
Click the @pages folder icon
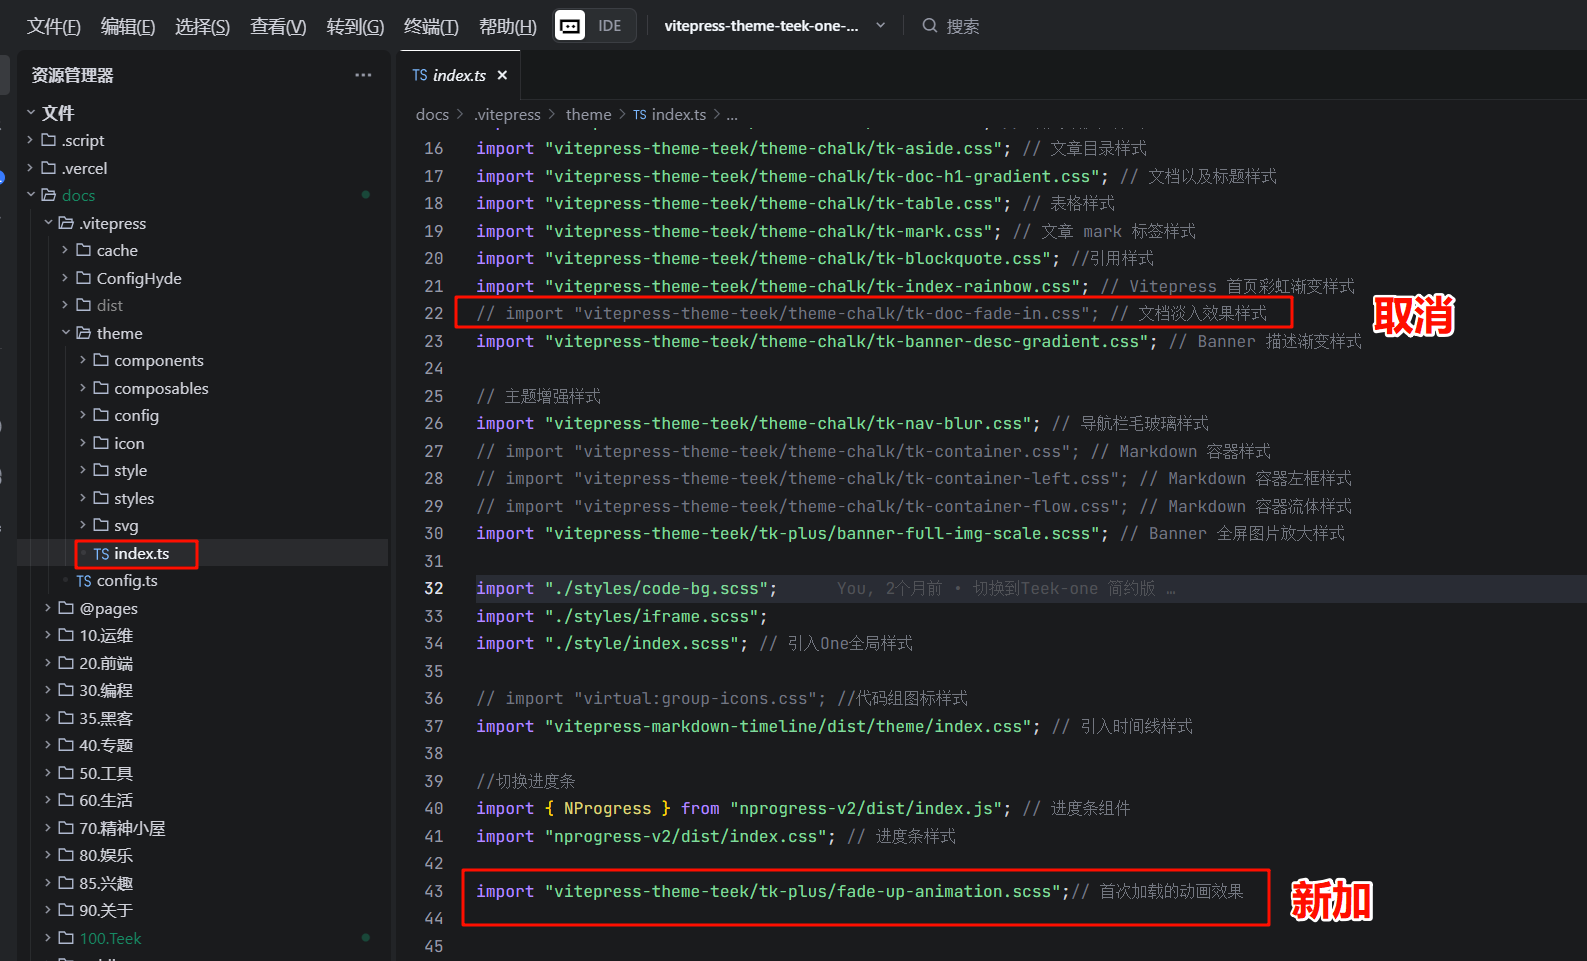[66, 608]
